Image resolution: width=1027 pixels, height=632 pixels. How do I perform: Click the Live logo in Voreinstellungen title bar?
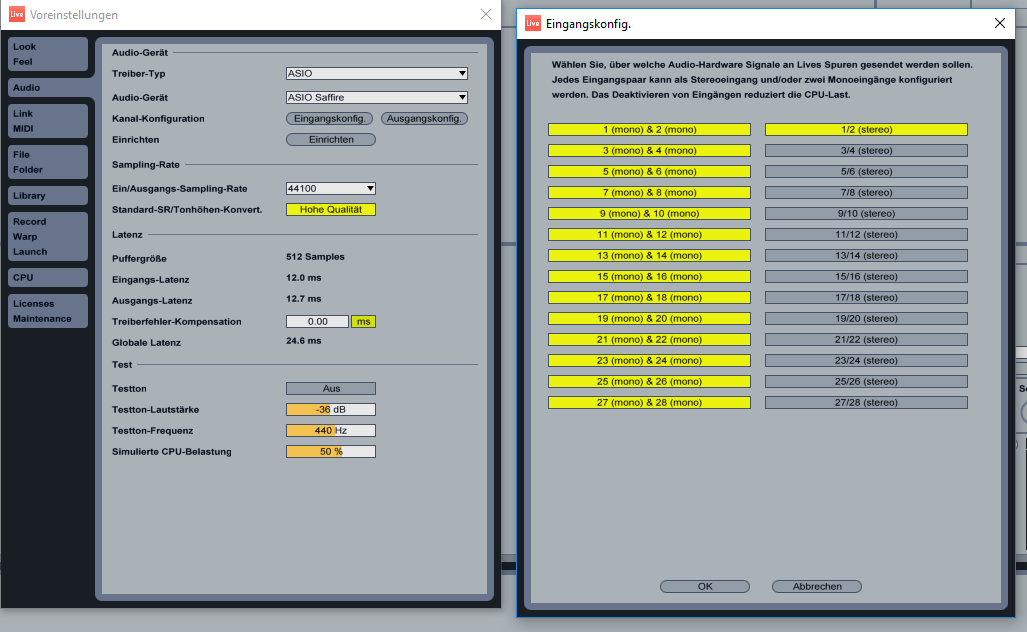click(16, 14)
